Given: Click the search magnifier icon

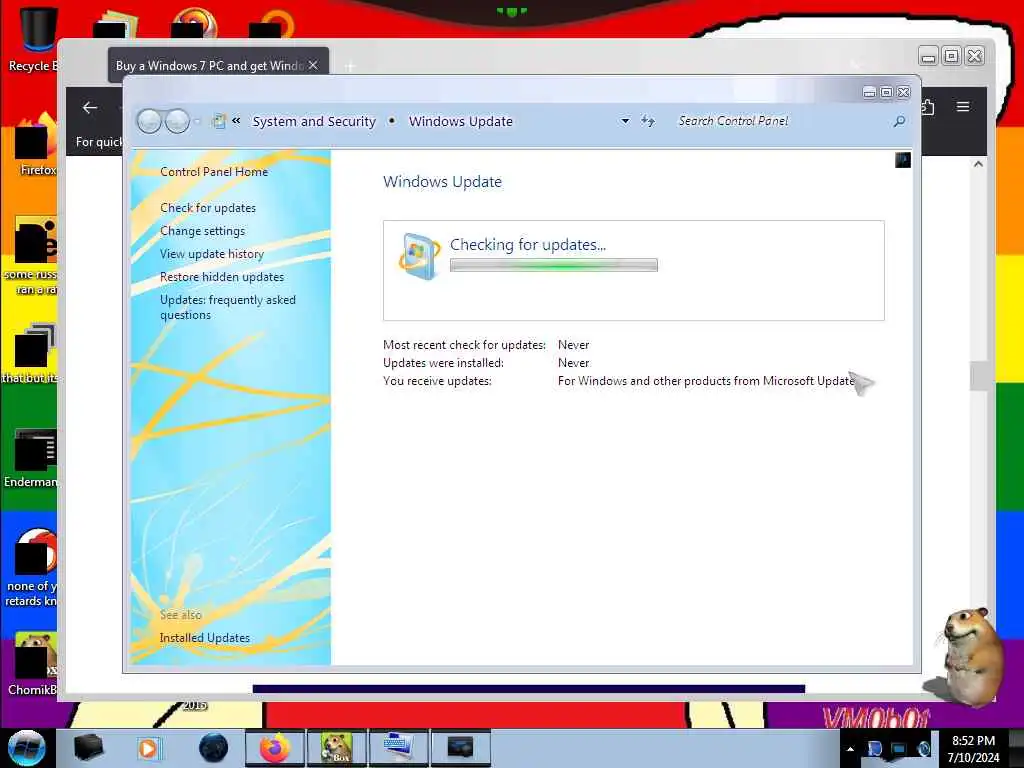Looking at the screenshot, I should coord(899,121).
